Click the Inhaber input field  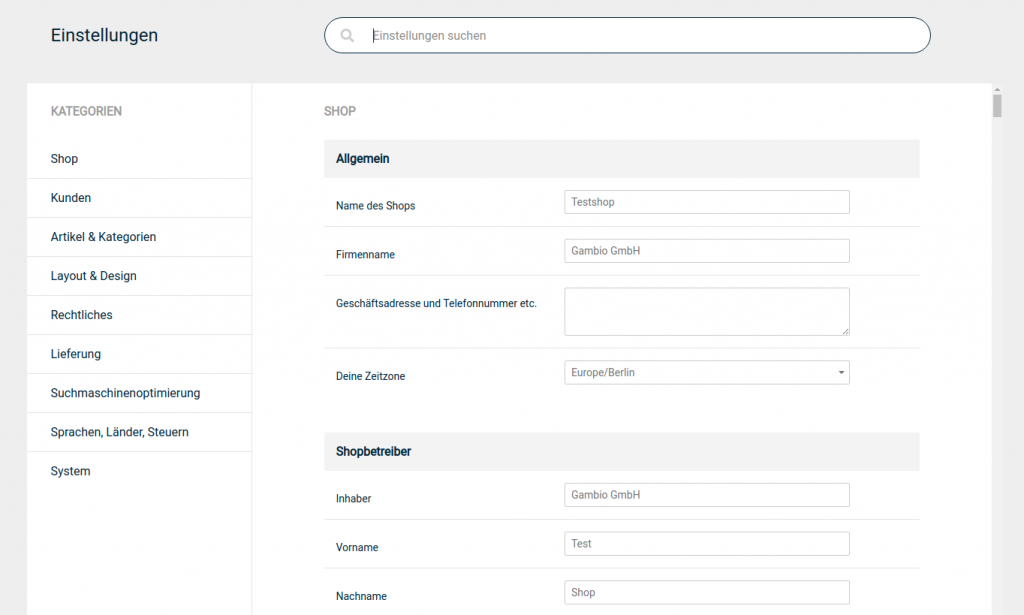[706, 495]
